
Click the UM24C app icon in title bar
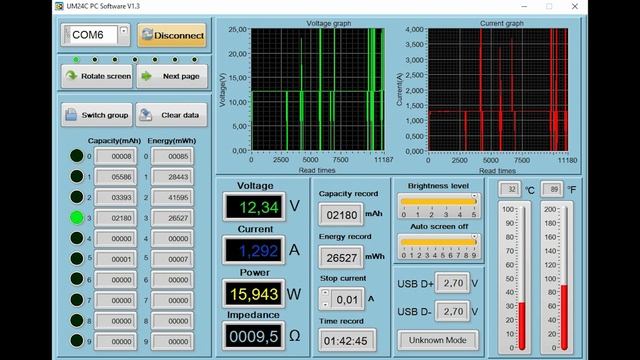tap(59, 6)
